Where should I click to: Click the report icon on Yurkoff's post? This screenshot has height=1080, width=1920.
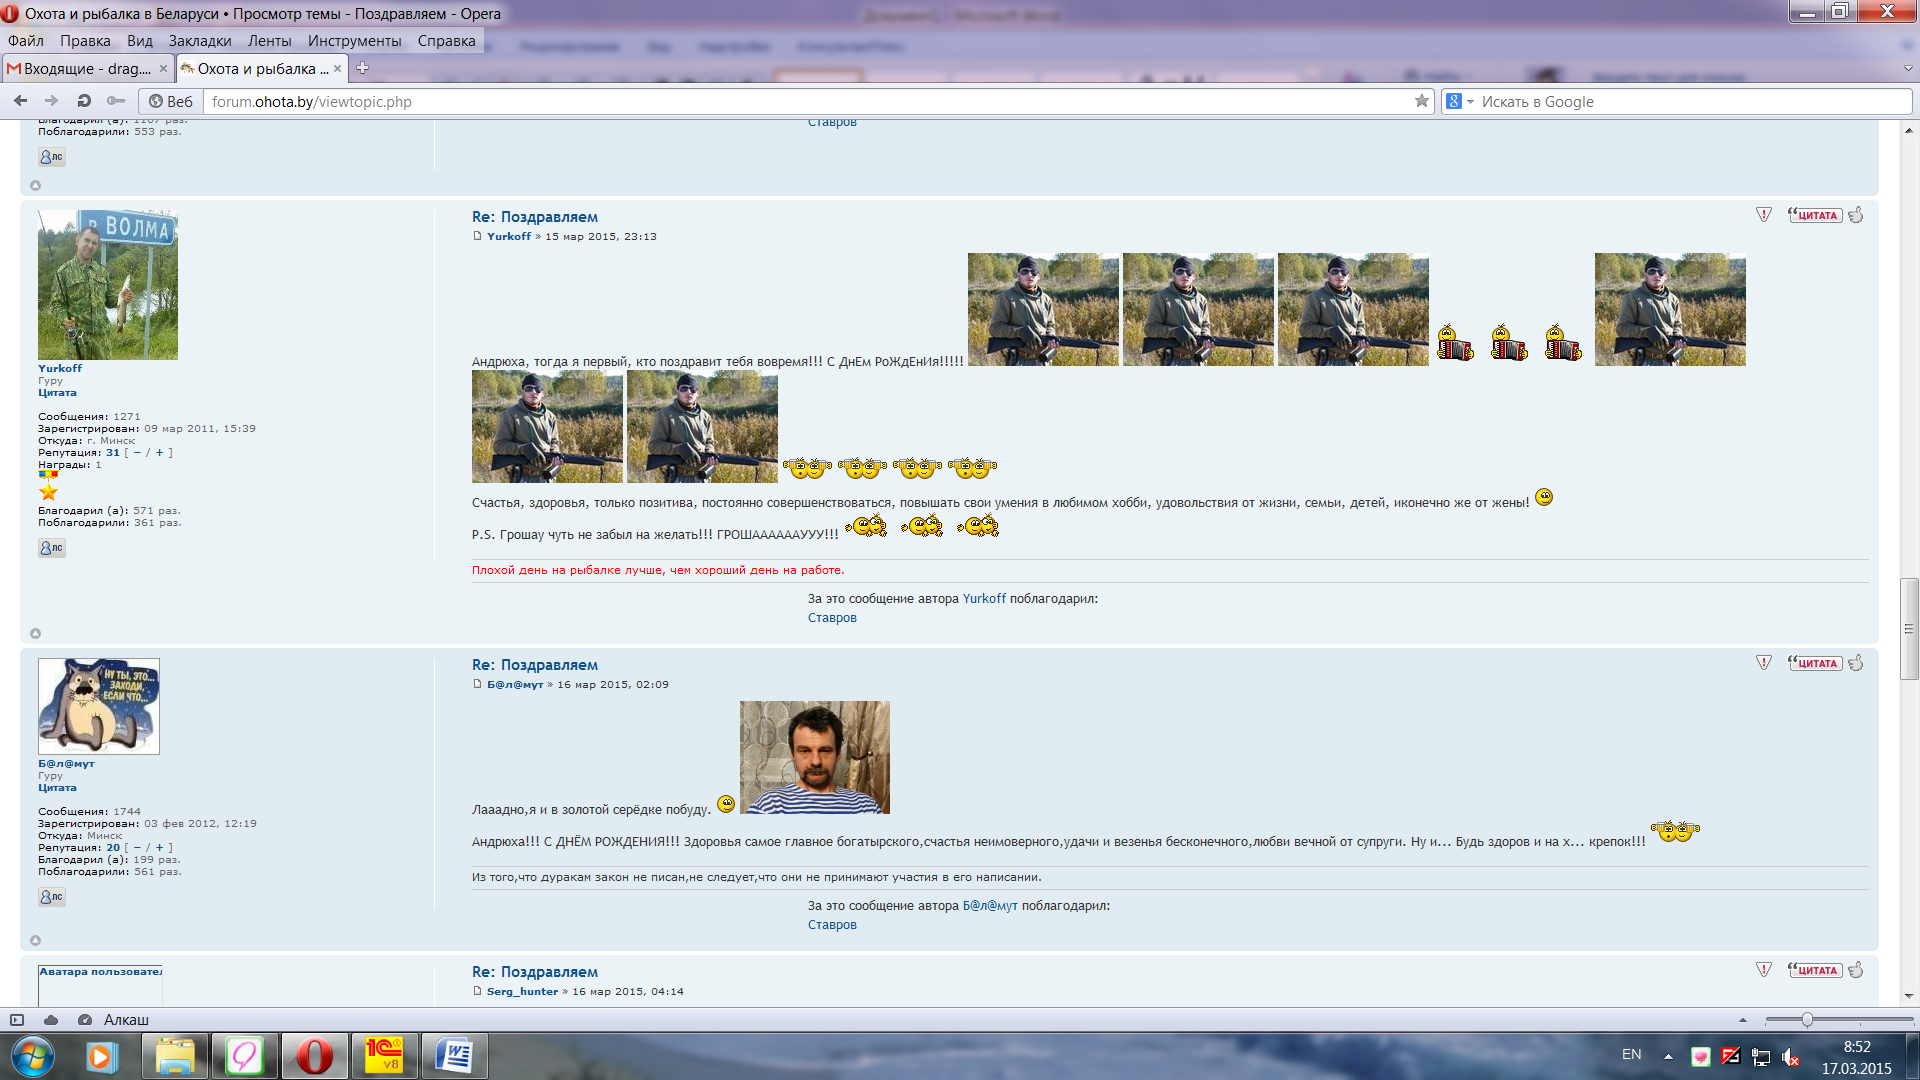click(x=1764, y=215)
